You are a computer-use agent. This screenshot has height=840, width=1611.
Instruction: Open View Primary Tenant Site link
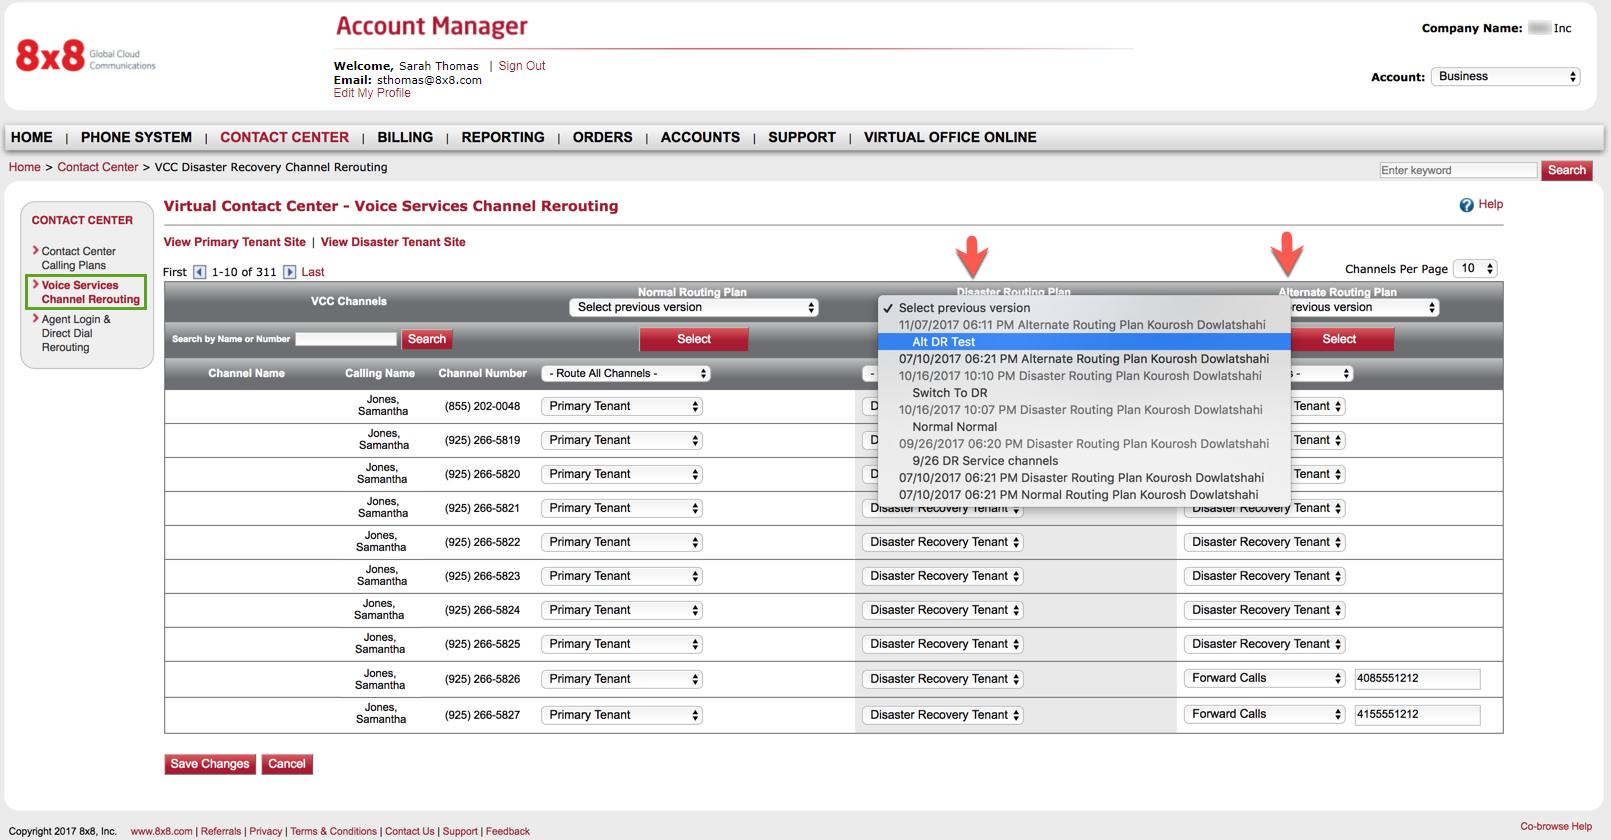click(235, 242)
